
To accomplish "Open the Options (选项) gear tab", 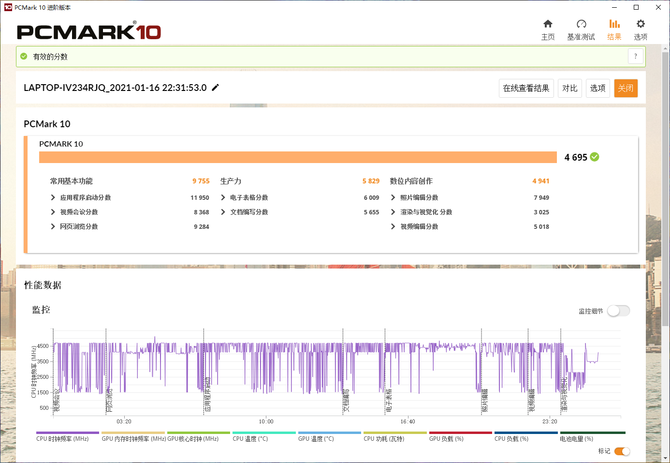I will pyautogui.click(x=640, y=29).
